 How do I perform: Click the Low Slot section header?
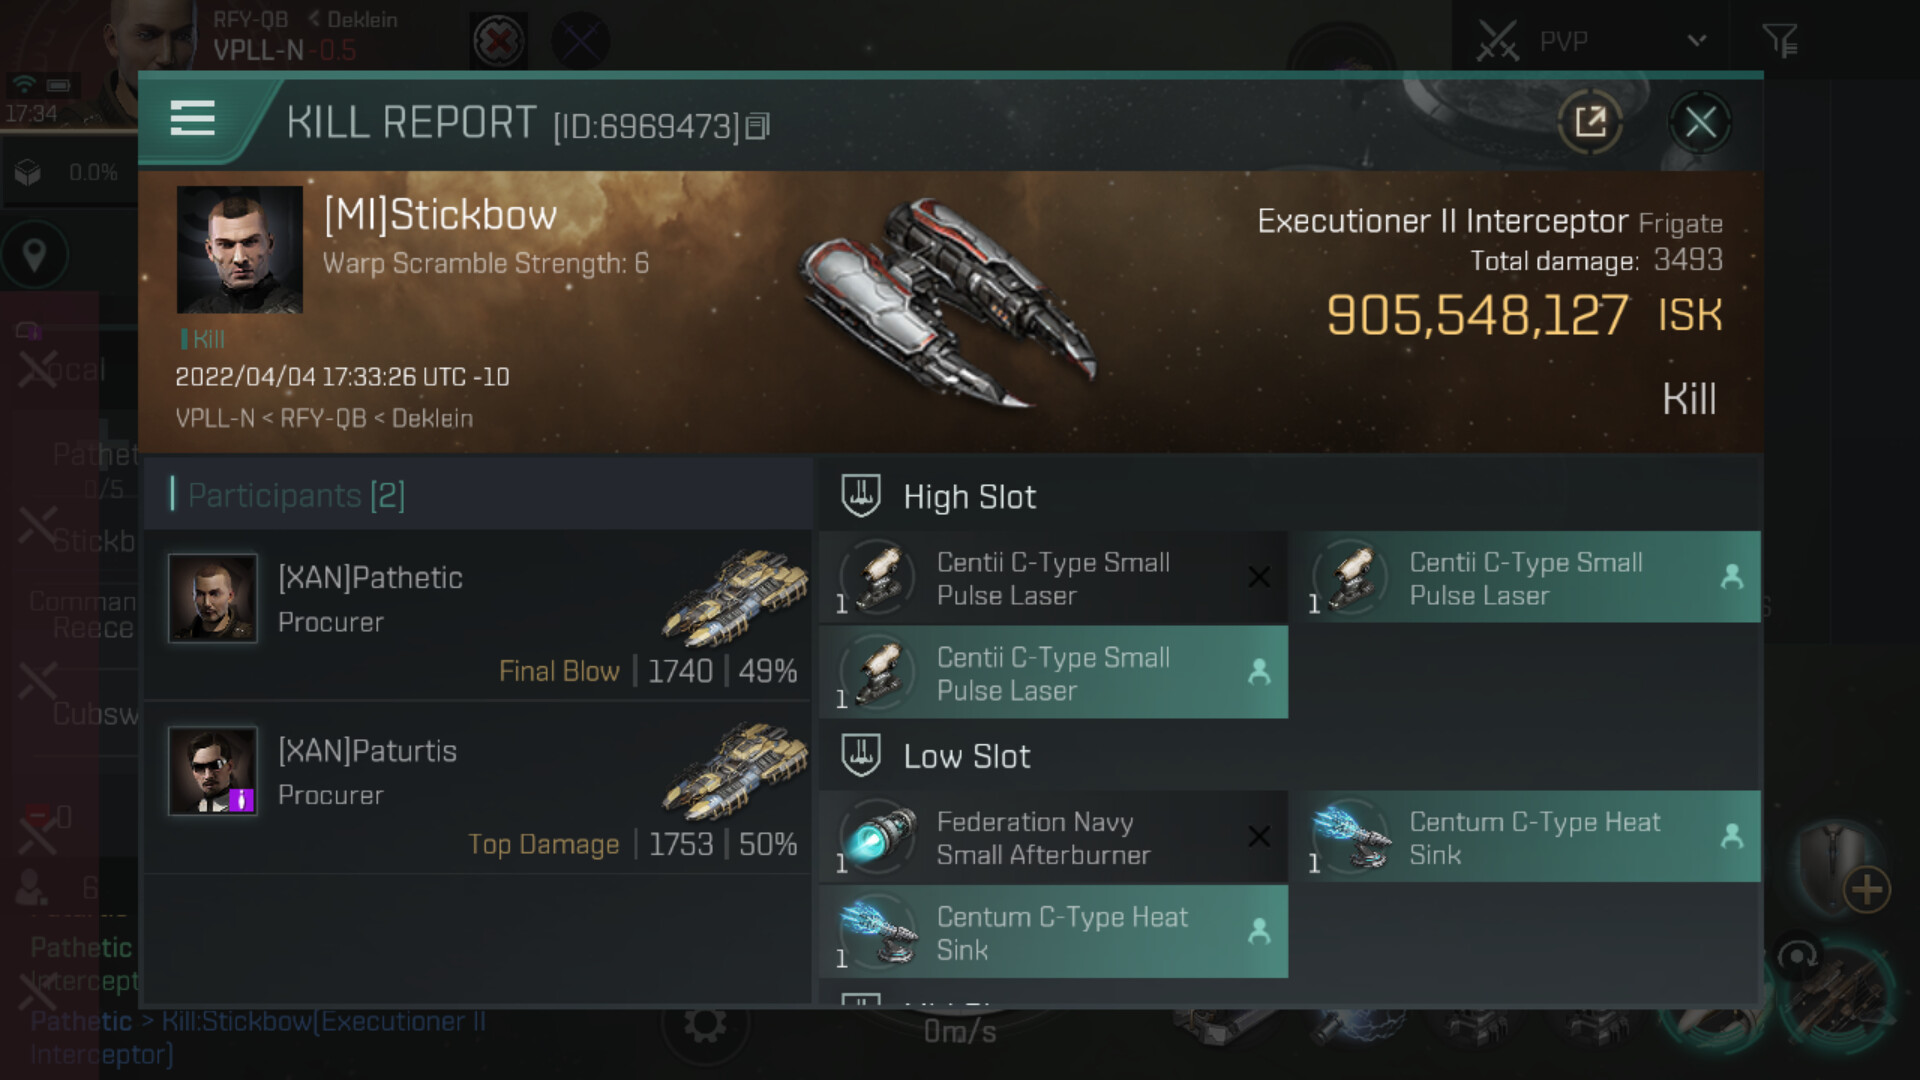pos(967,756)
